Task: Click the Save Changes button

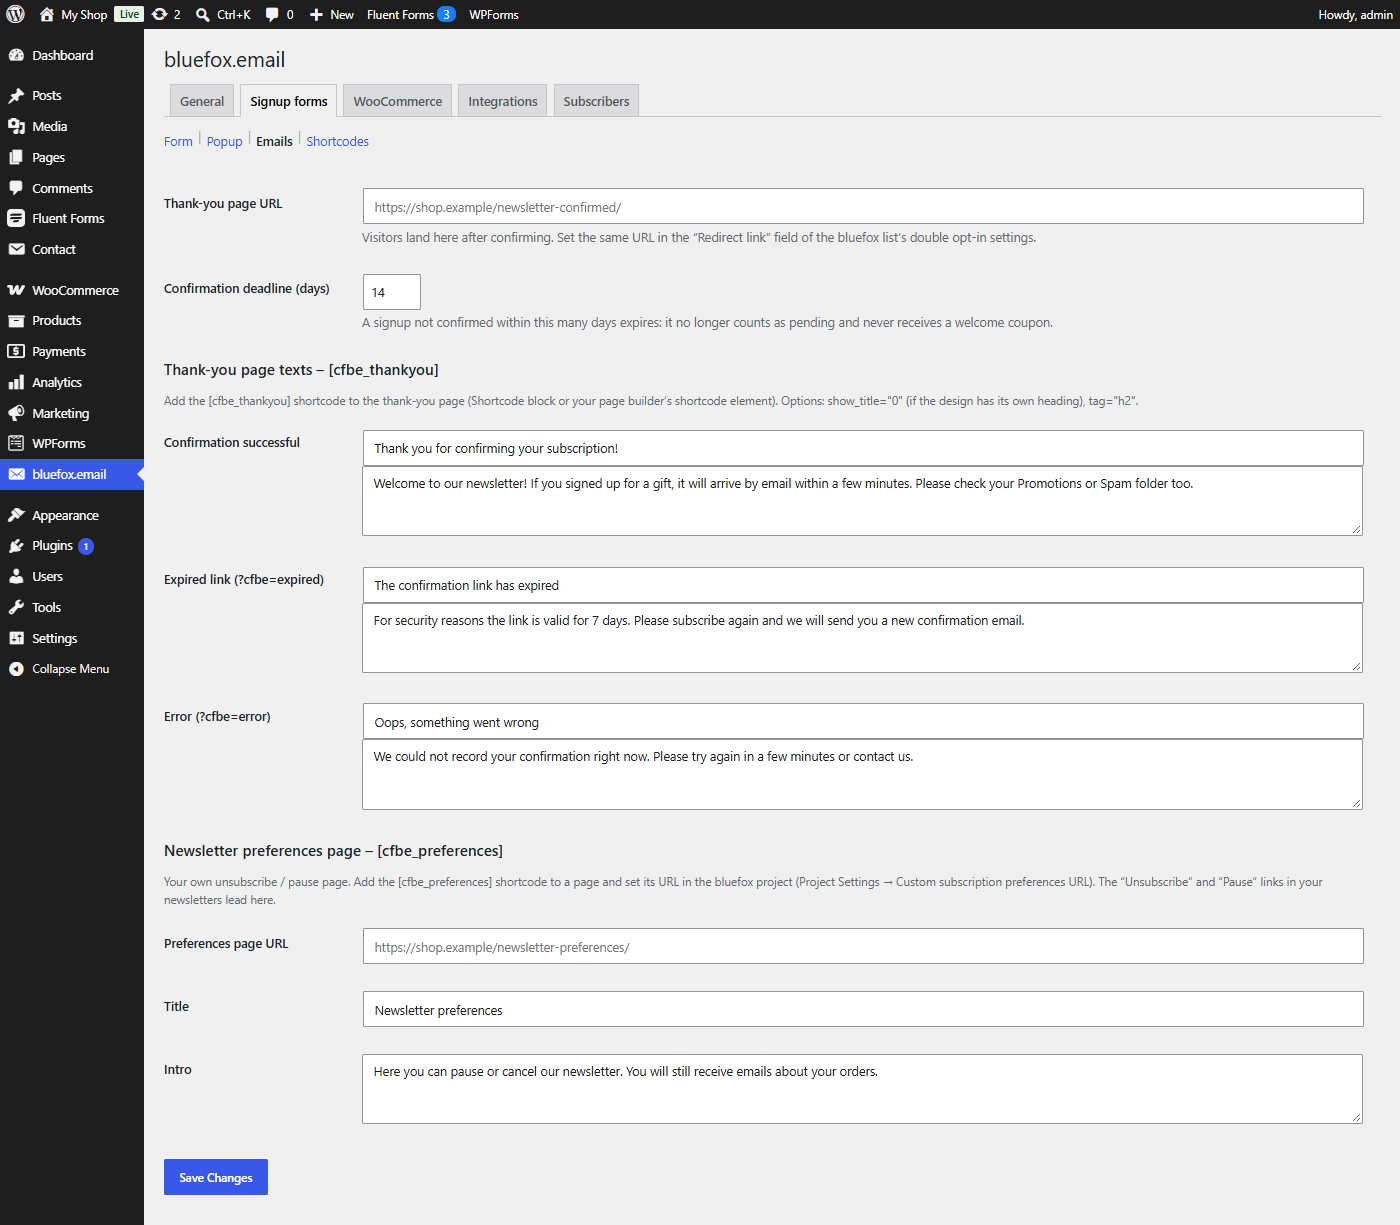Action: [x=216, y=1177]
